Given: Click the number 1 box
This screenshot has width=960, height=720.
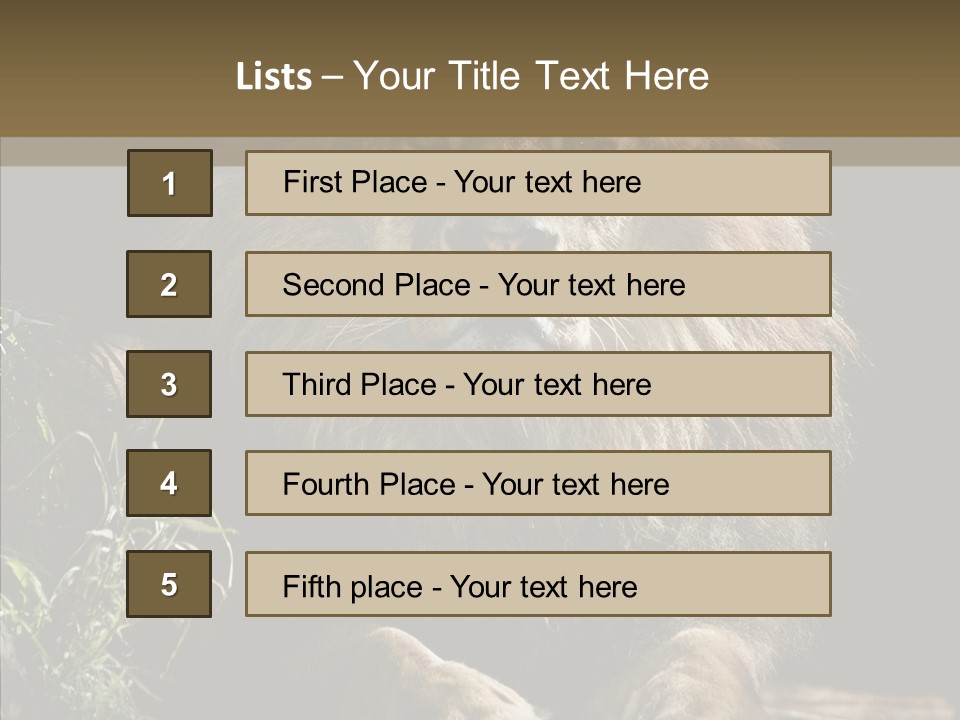Looking at the screenshot, I should point(170,183).
